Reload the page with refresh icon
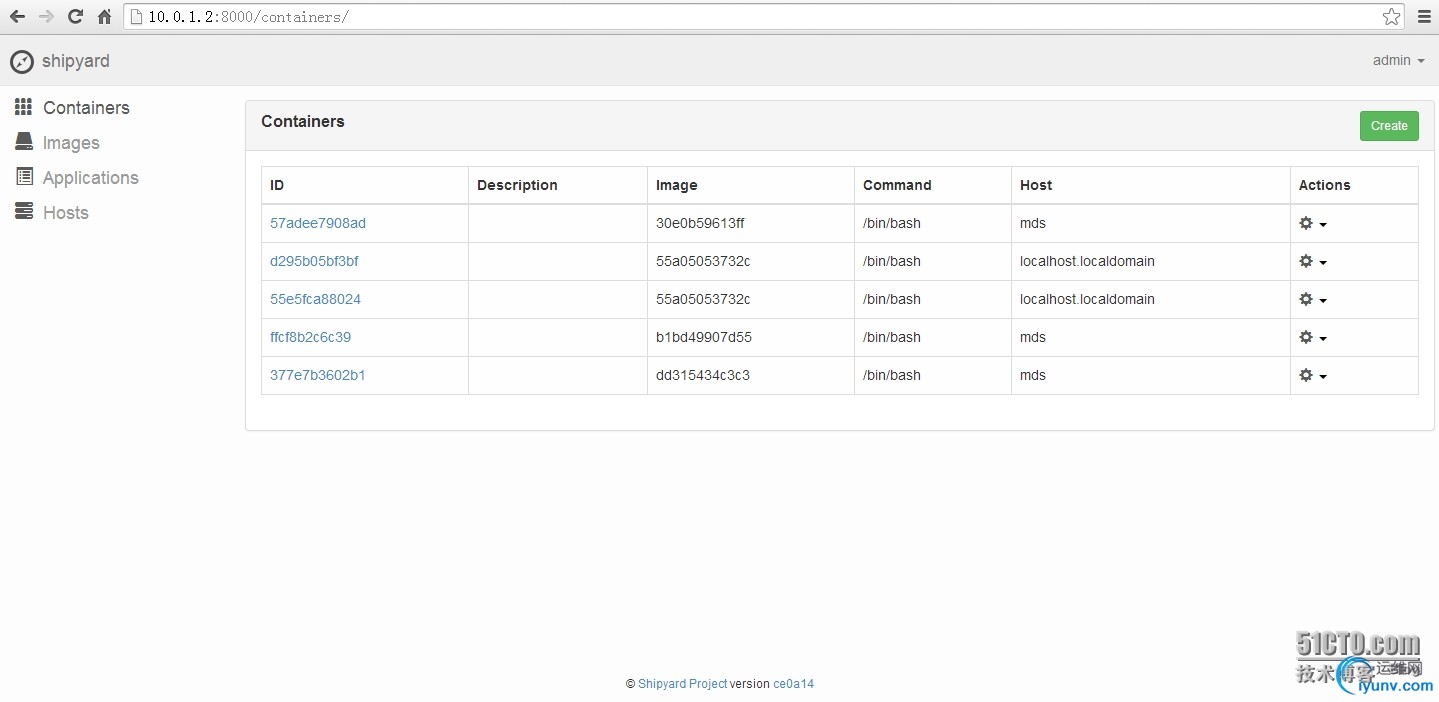This screenshot has width=1439, height=702. pyautogui.click(x=75, y=17)
